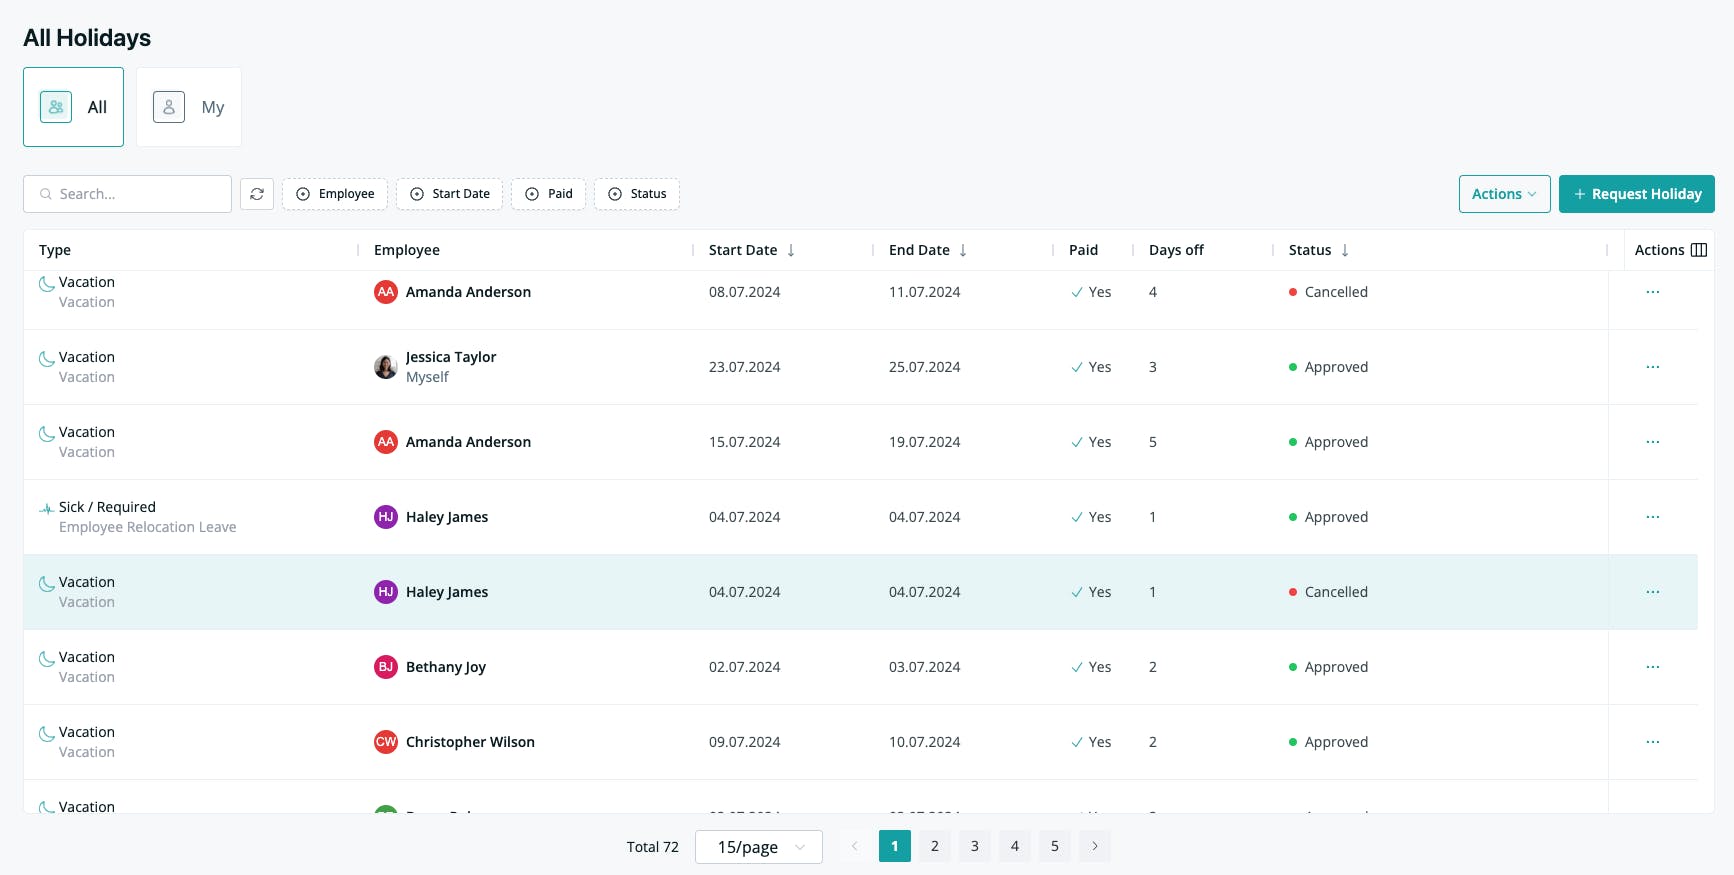Go to next page arrow
The image size is (1734, 875).
point(1095,846)
